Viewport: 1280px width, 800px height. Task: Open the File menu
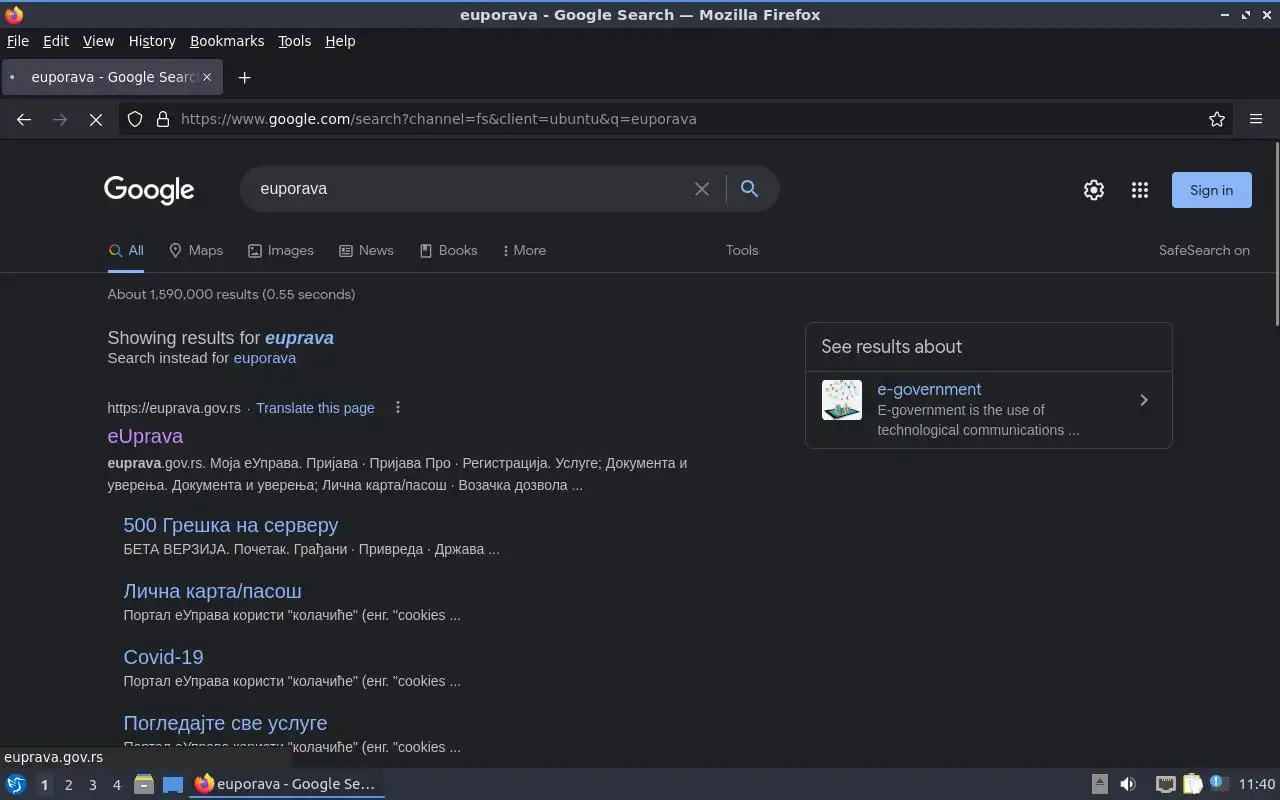pos(17,41)
